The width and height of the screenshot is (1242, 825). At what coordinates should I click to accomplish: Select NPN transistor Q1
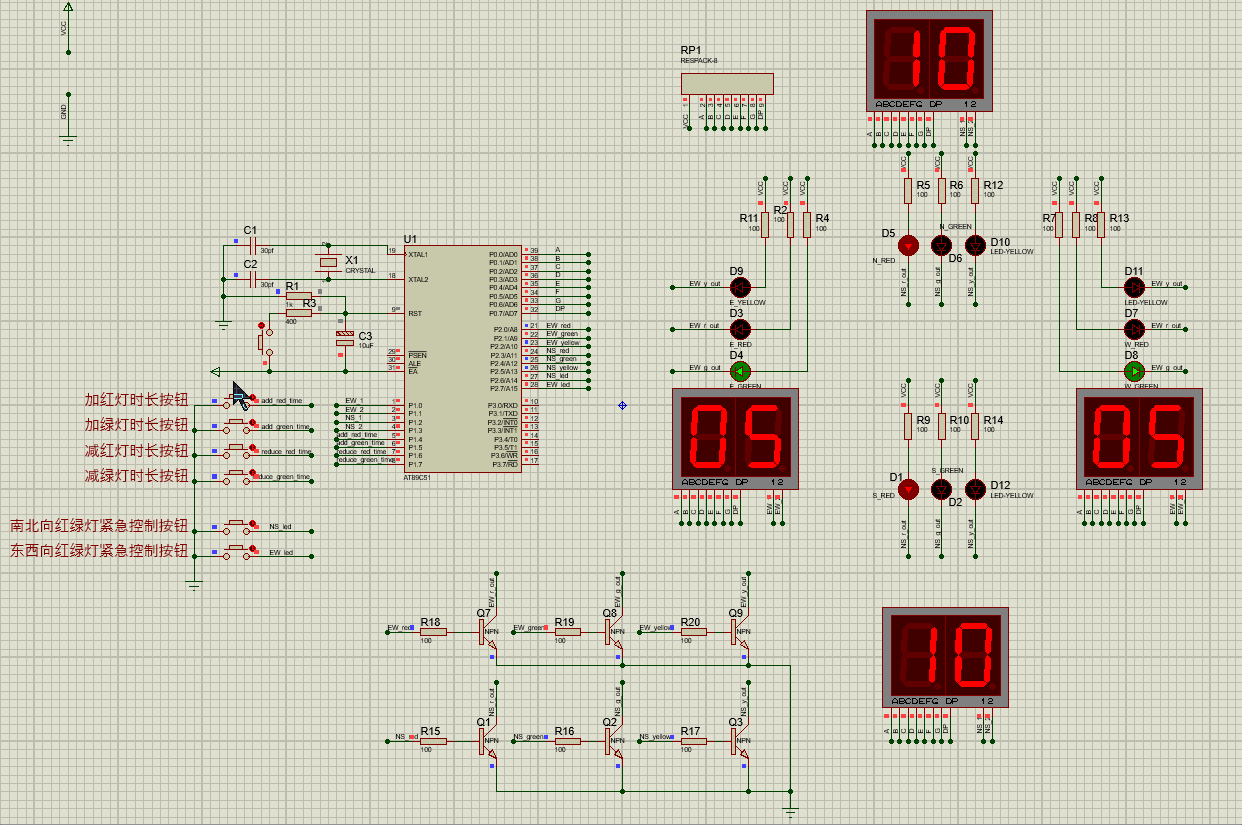(486, 741)
